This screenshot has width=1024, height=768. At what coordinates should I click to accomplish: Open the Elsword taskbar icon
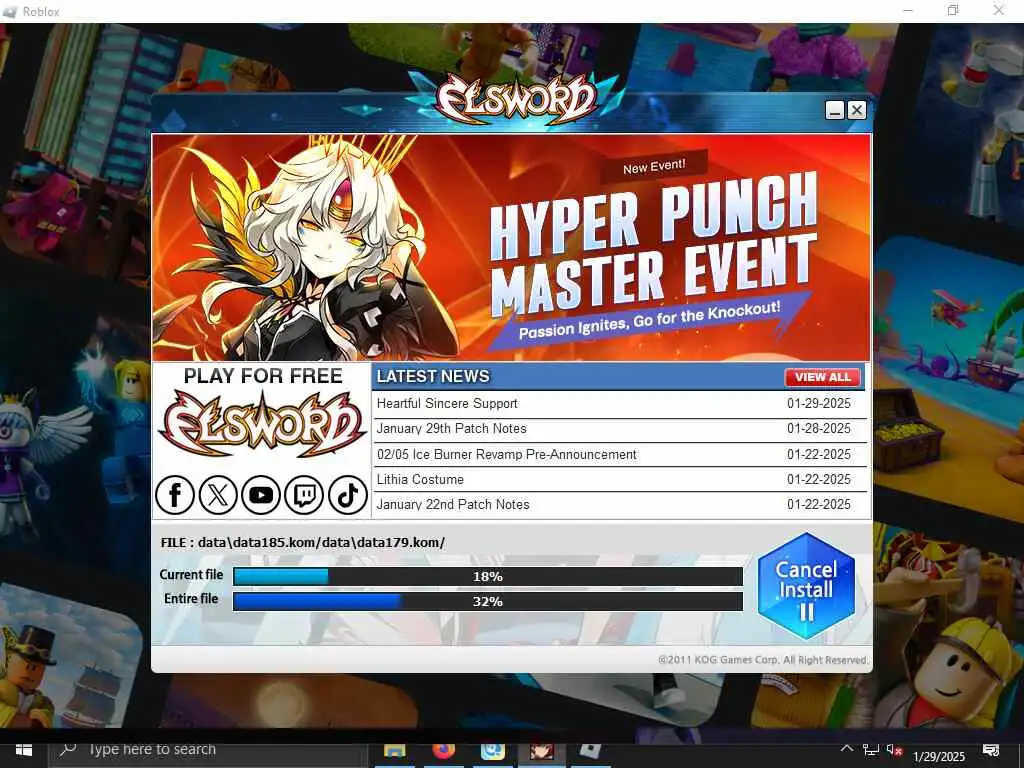(541, 752)
